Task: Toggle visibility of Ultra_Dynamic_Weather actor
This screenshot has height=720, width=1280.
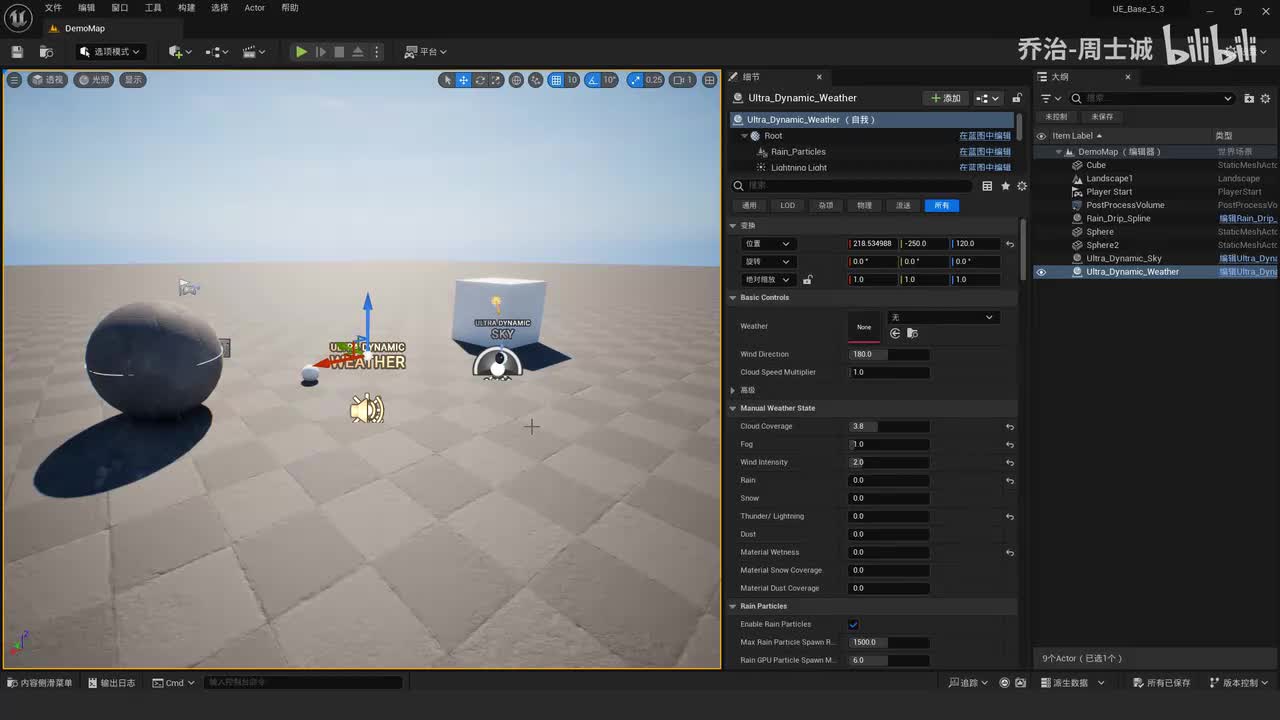Action: click(1041, 272)
